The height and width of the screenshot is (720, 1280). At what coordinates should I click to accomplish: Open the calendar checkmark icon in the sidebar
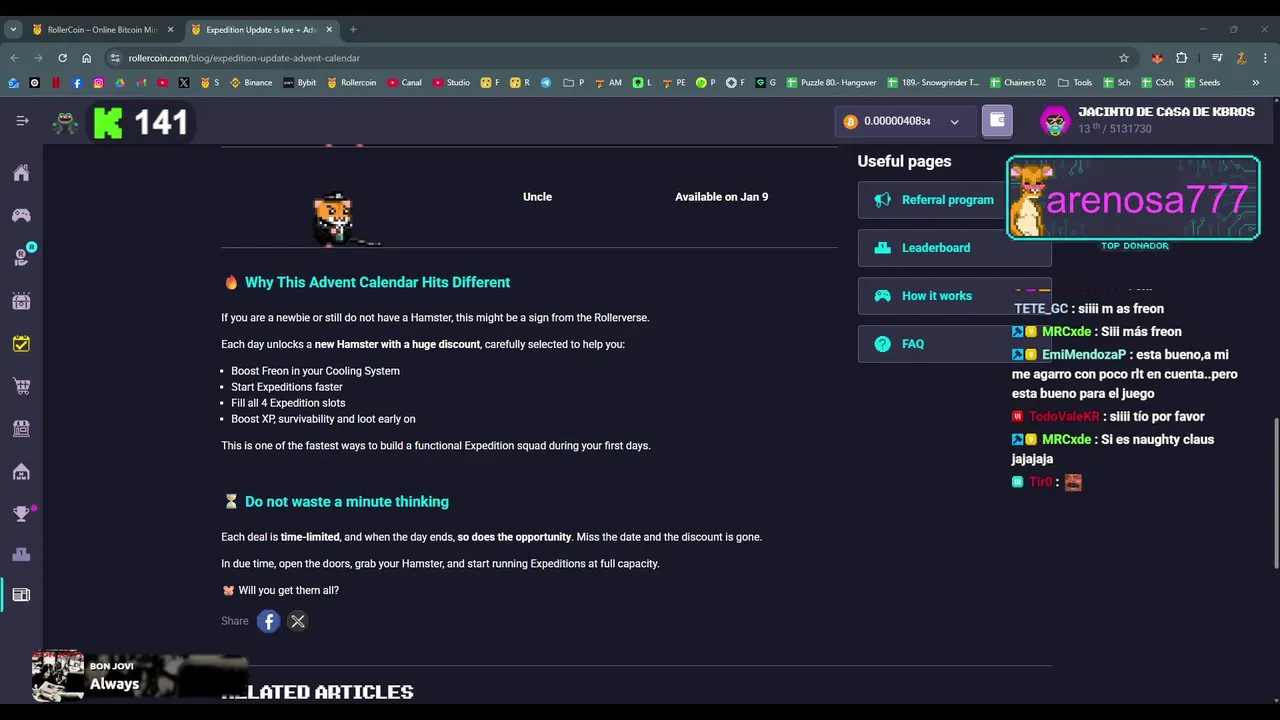[21, 344]
